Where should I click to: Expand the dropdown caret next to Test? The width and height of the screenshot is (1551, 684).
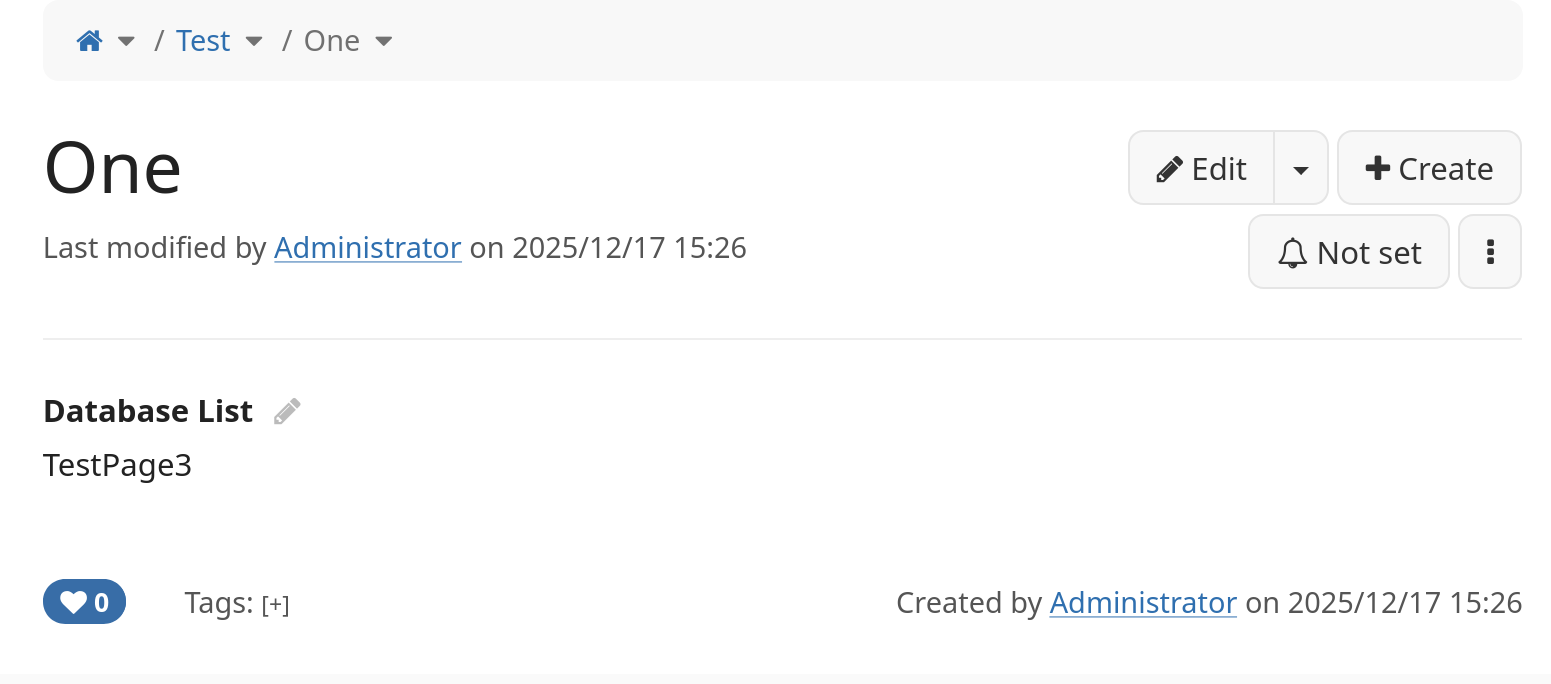(254, 41)
